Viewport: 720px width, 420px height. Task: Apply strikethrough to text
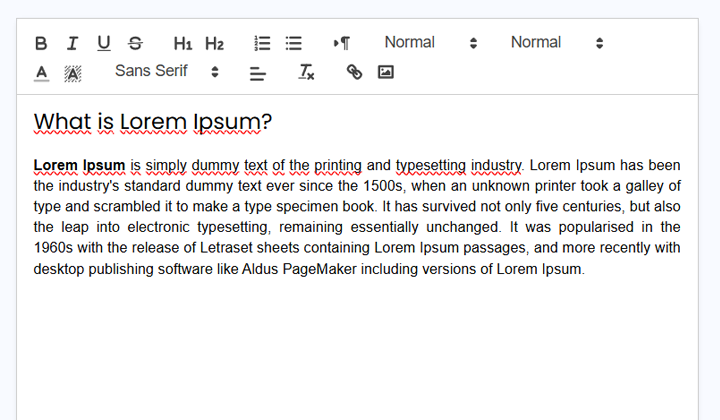(135, 43)
